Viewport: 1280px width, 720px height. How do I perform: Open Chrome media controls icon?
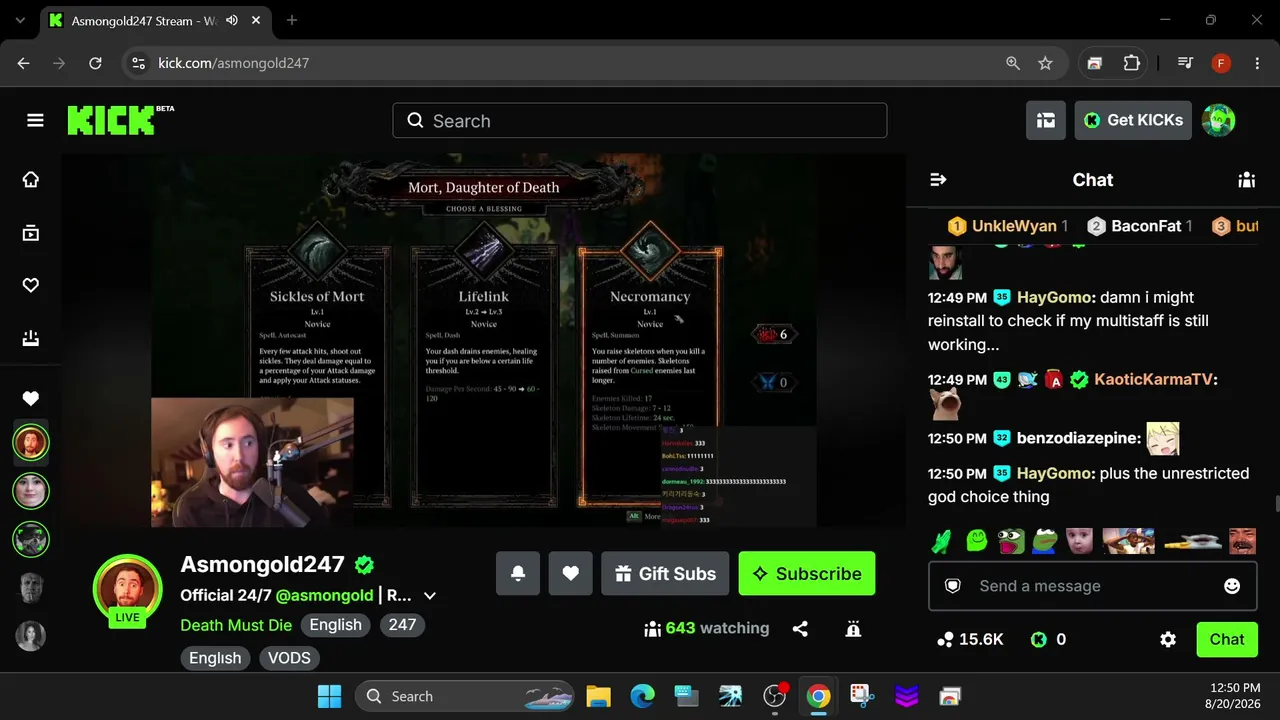(x=1185, y=63)
